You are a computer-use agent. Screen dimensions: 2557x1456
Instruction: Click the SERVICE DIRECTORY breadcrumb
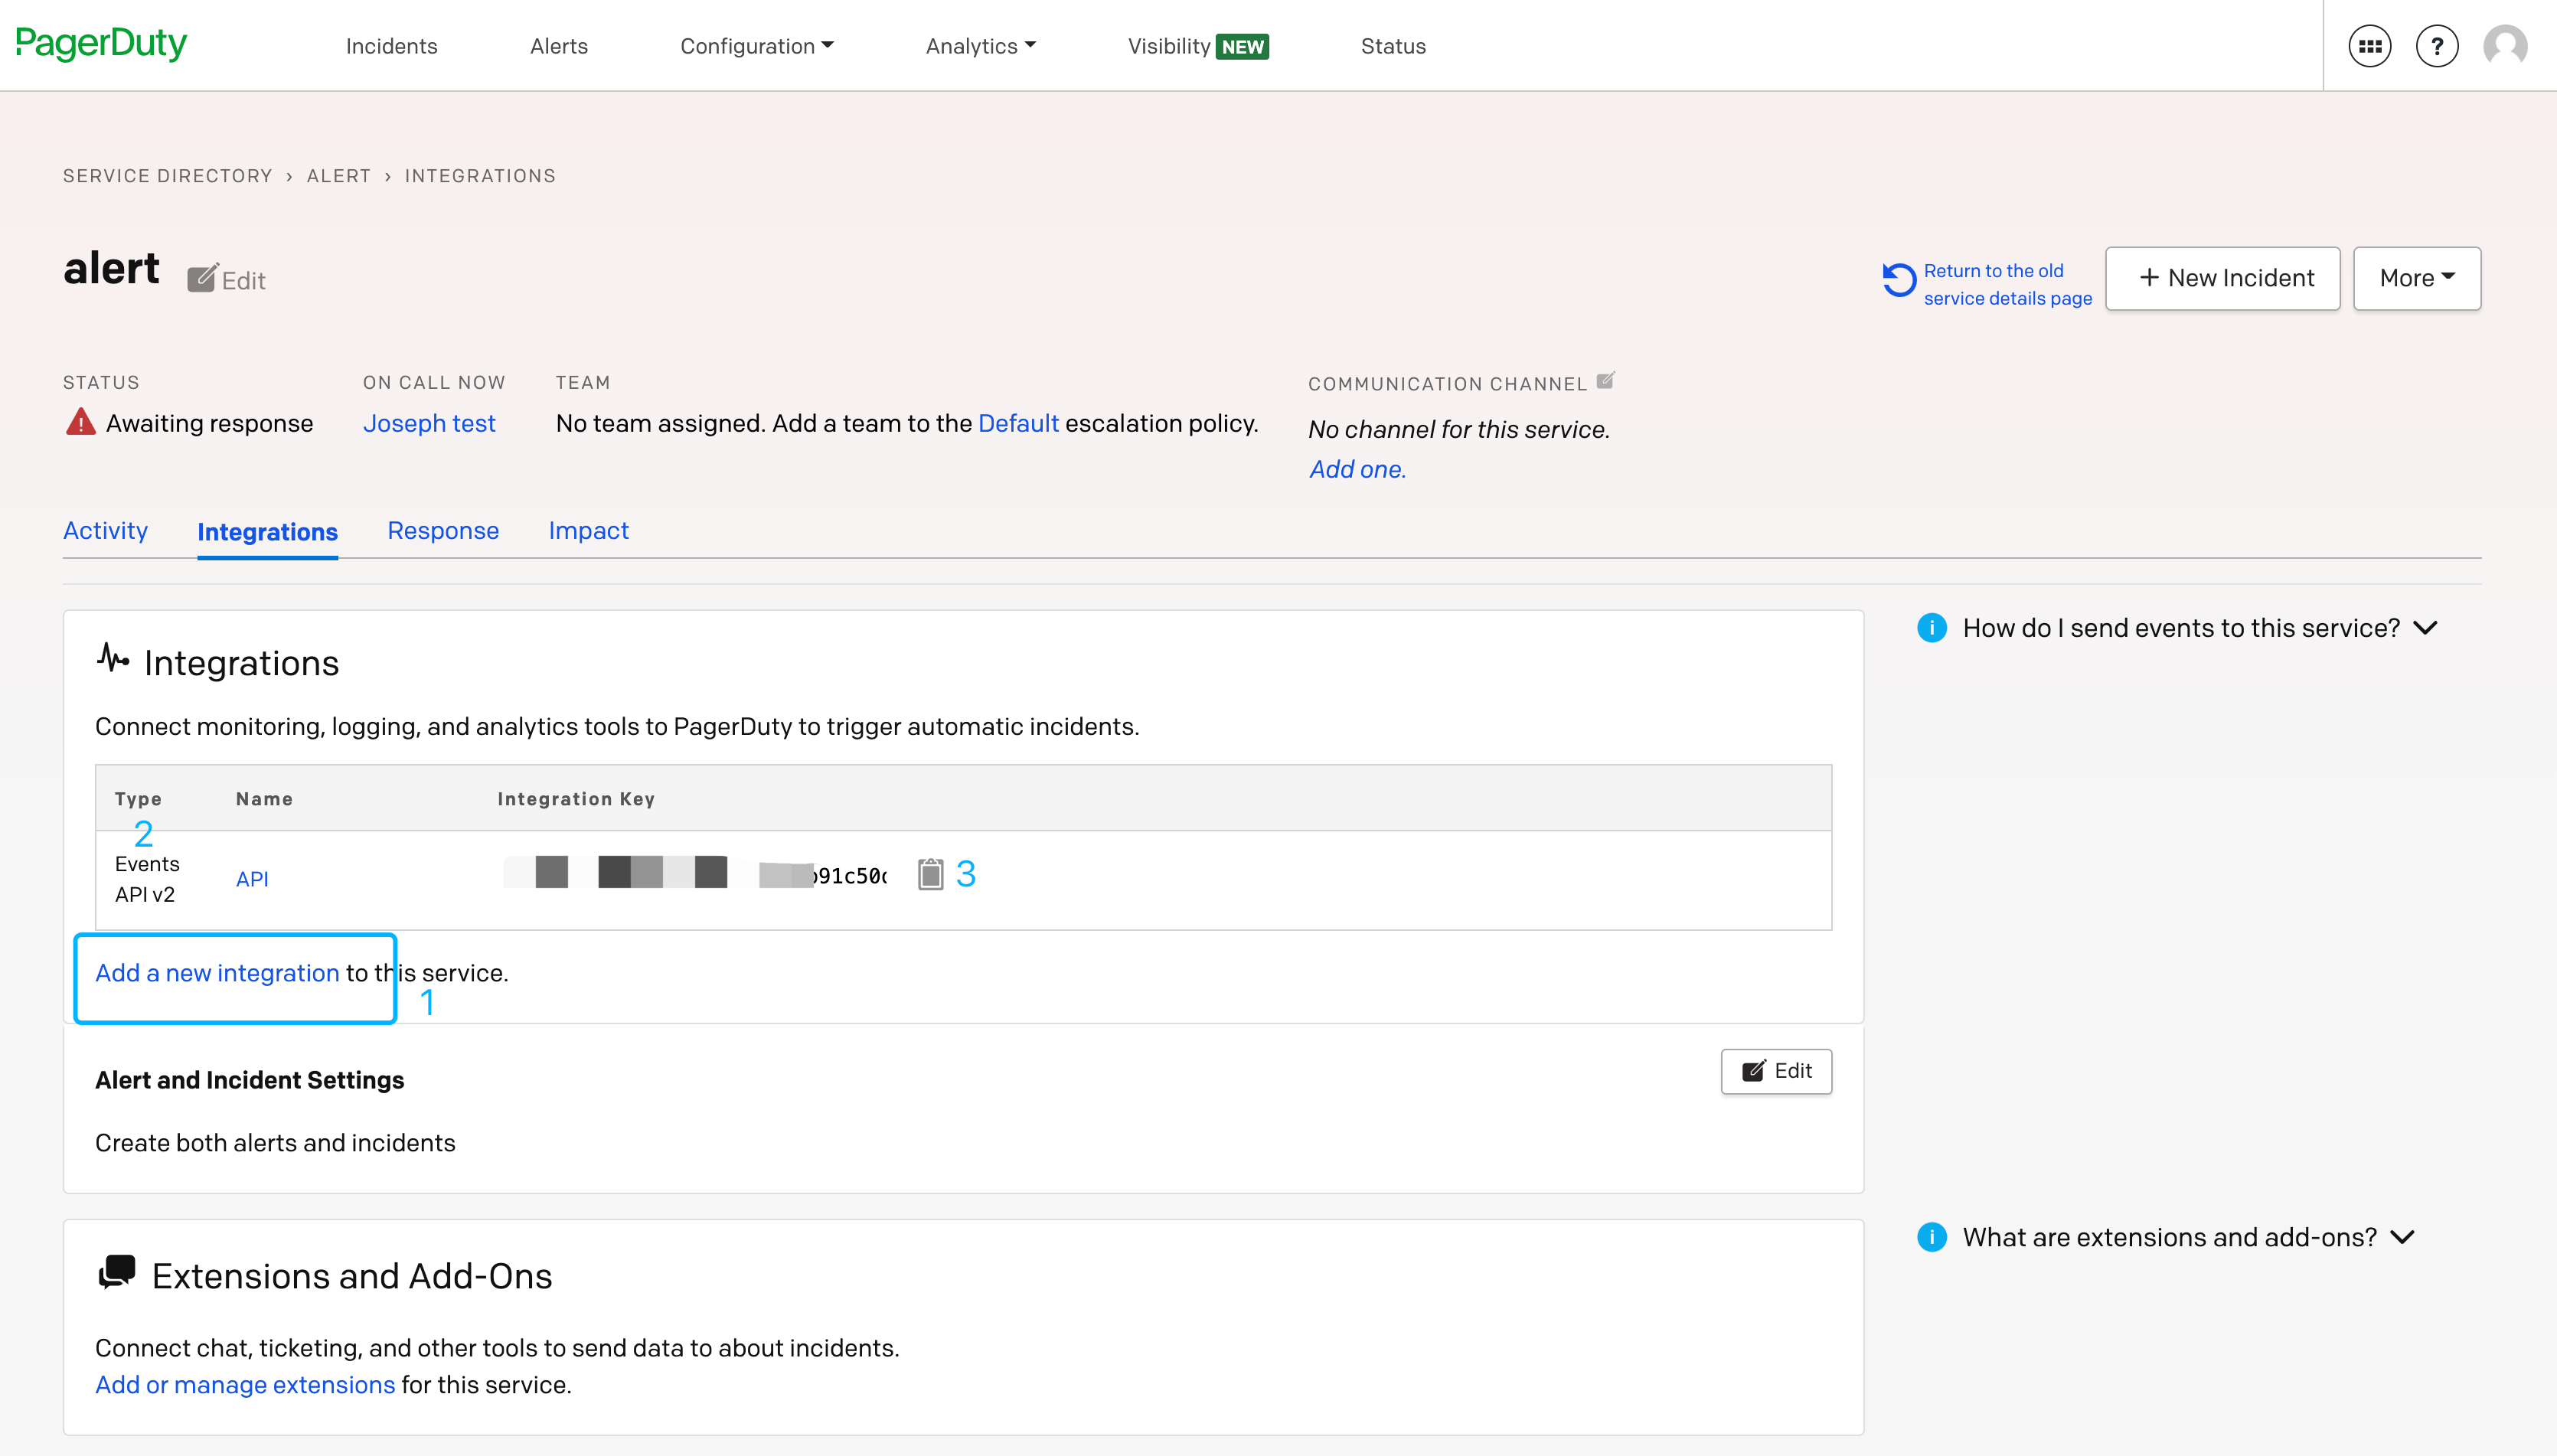point(167,175)
